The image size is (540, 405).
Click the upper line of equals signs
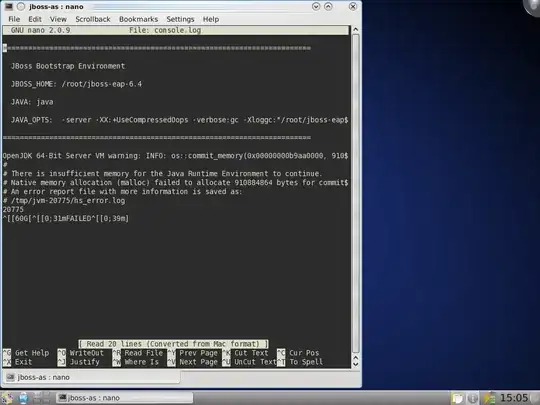click(157, 48)
